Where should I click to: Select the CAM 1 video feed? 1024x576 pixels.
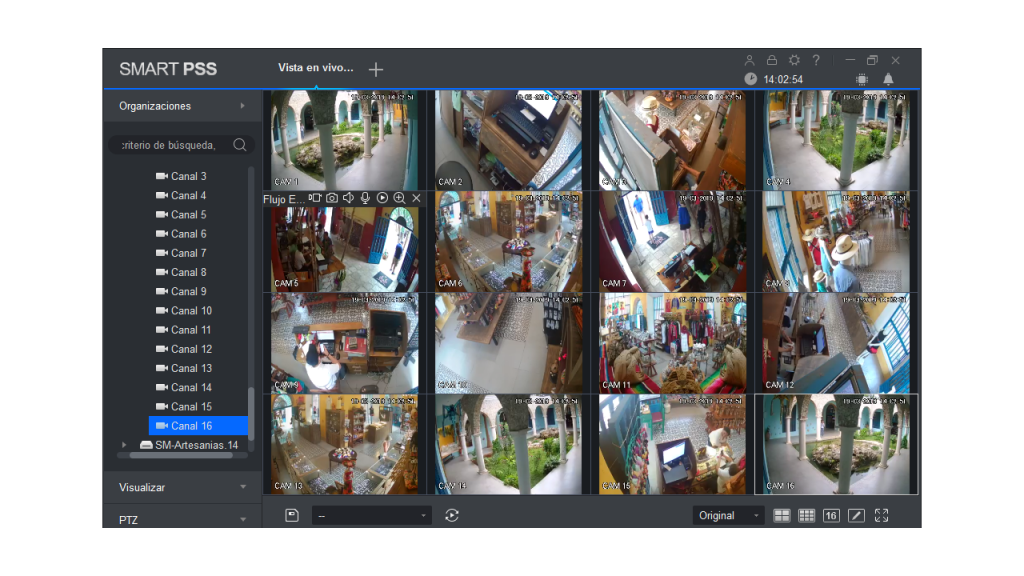coord(344,140)
